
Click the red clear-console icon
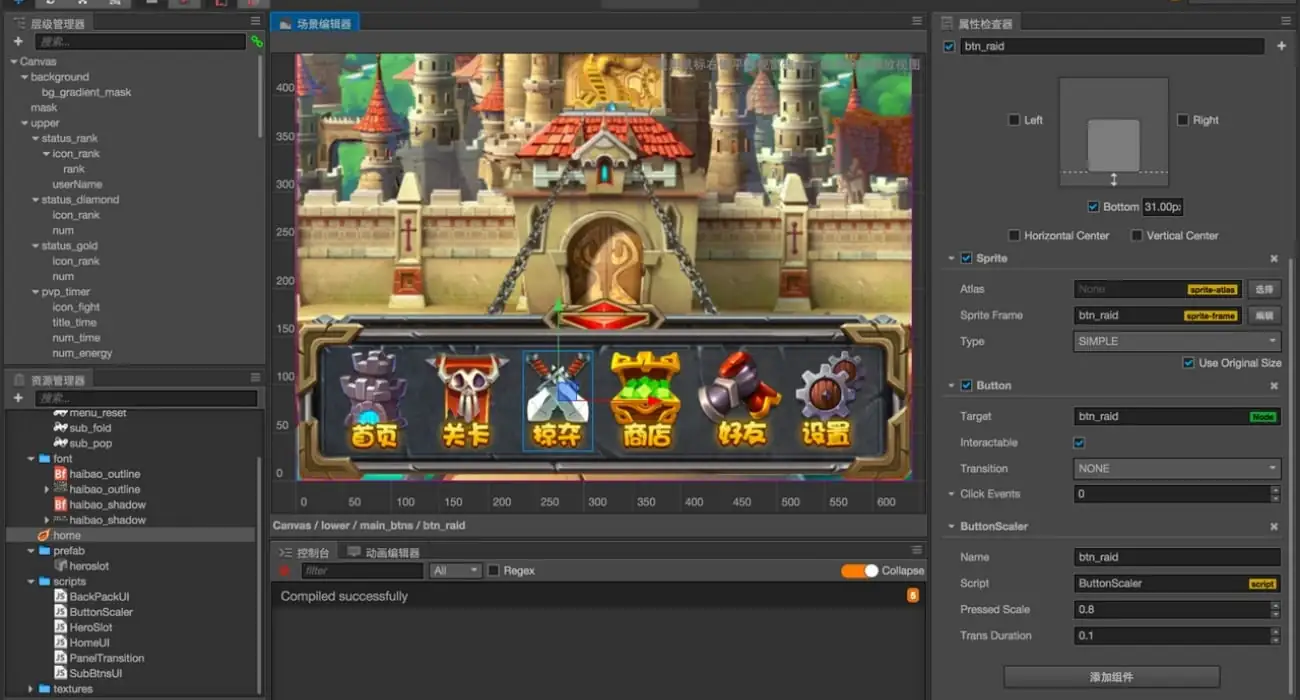point(285,570)
